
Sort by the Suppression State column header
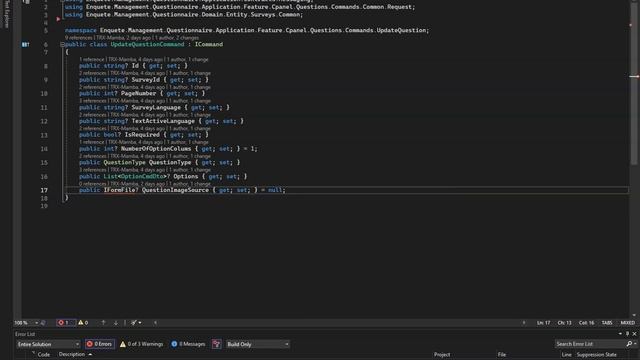pyautogui.click(x=596, y=355)
